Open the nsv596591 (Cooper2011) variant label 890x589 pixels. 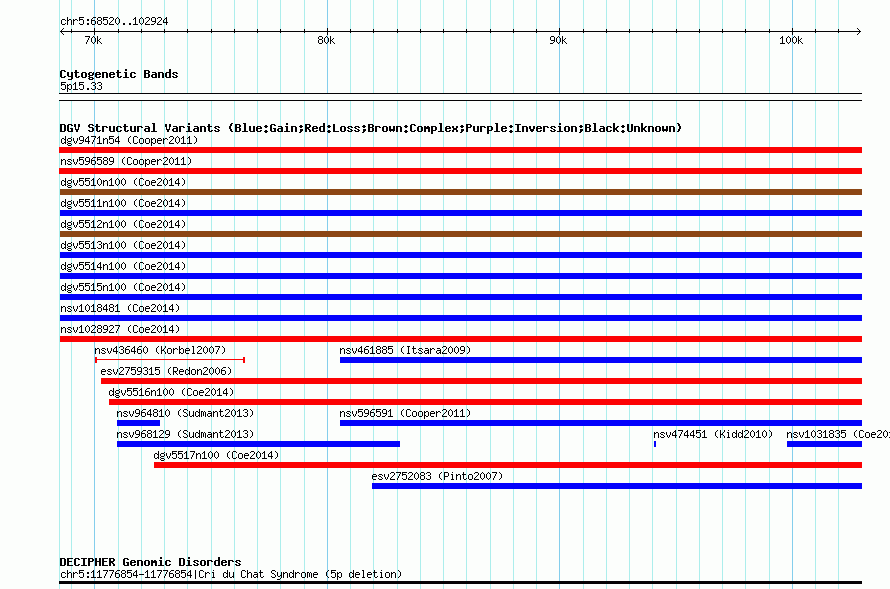tap(405, 413)
